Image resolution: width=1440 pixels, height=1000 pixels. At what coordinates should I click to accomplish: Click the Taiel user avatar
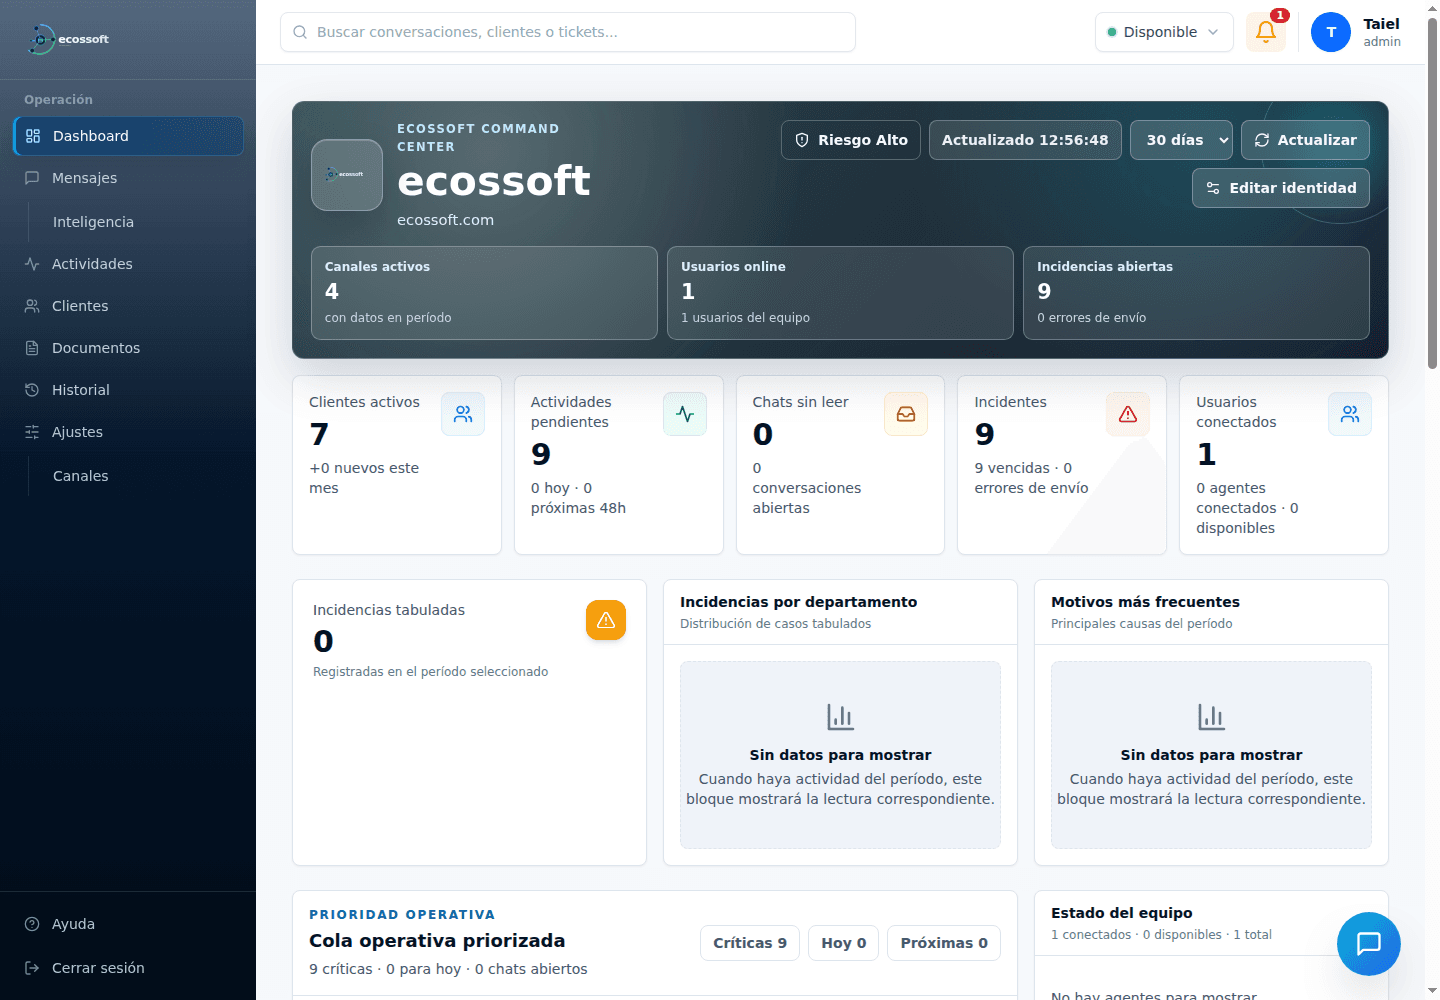[1331, 32]
